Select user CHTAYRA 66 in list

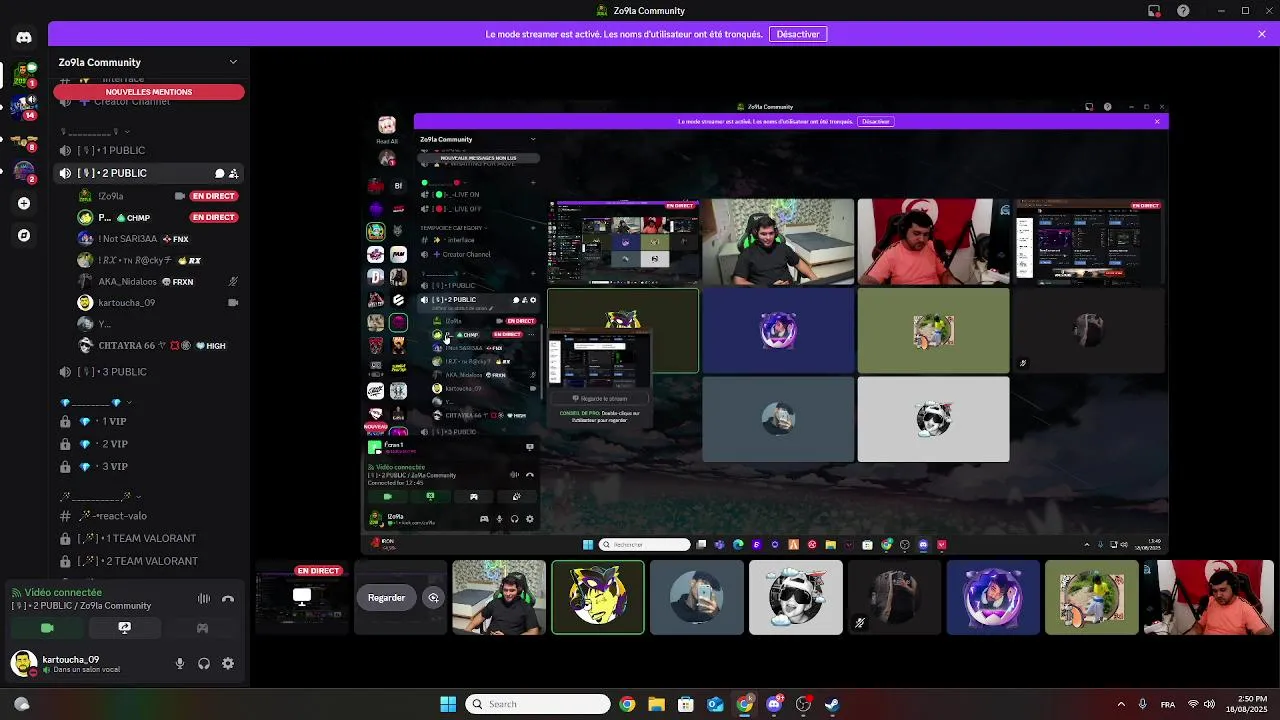158,346
